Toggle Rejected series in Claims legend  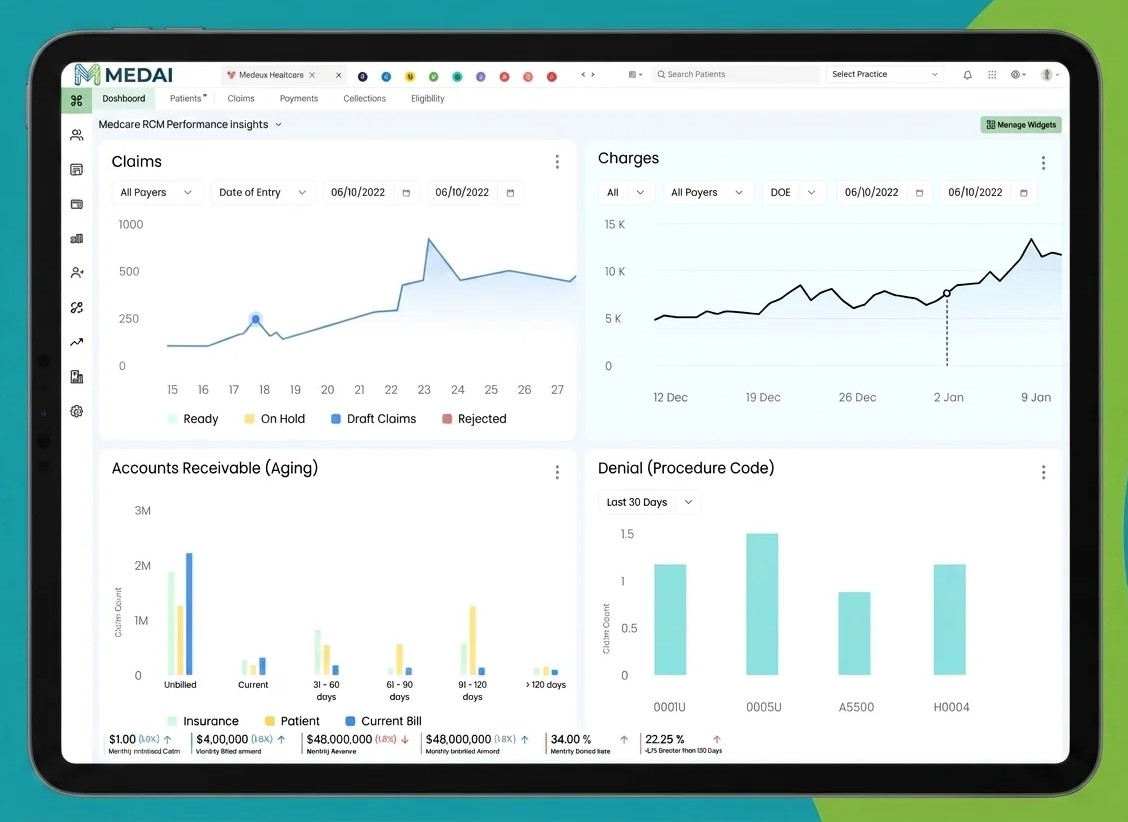point(474,419)
